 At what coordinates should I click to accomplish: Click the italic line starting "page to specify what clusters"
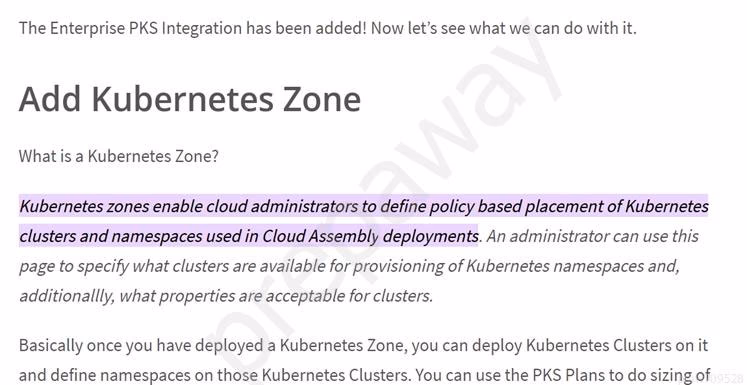pos(349,266)
